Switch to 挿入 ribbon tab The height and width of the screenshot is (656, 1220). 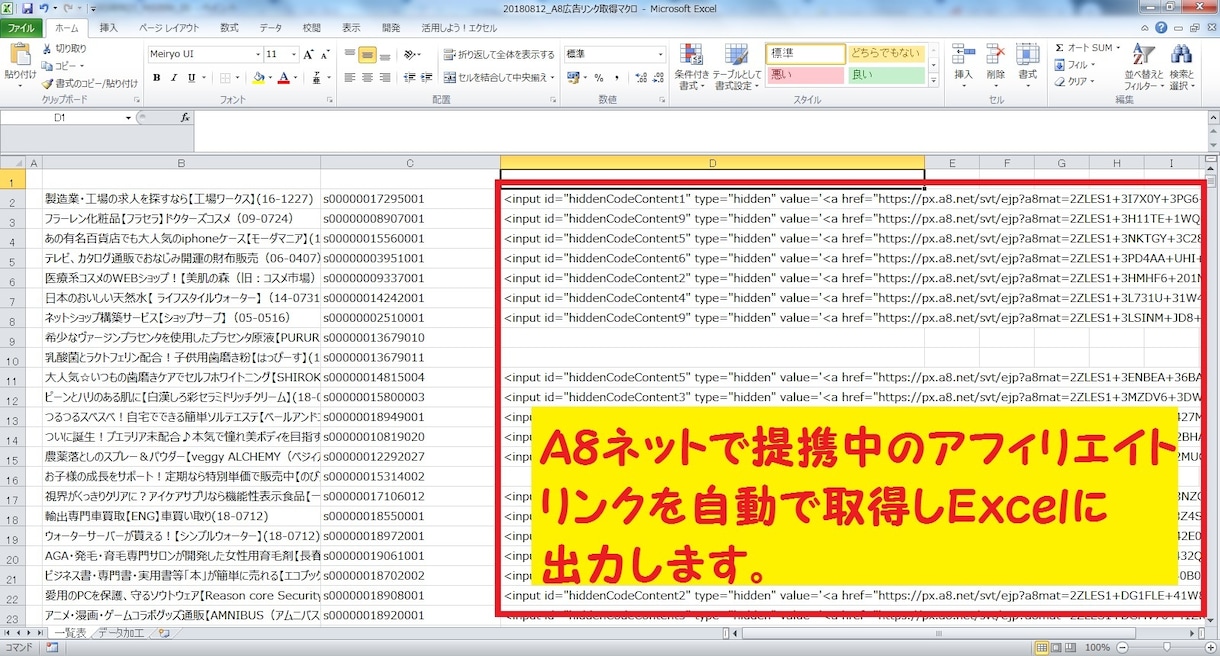coord(109,28)
